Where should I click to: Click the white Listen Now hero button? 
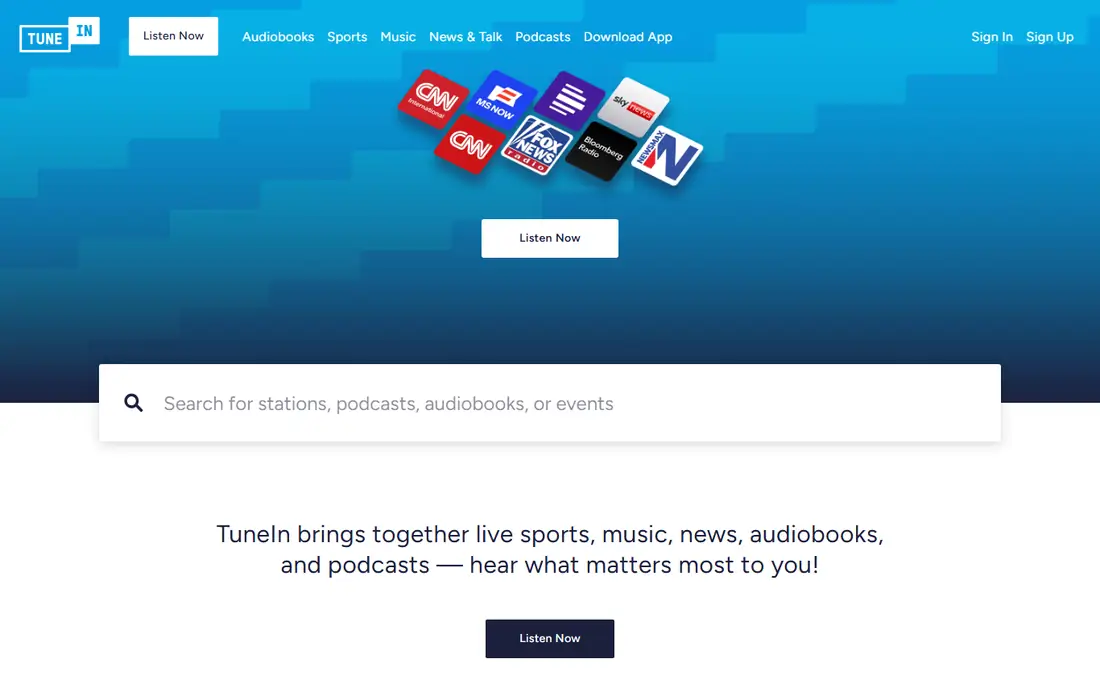[x=550, y=238]
